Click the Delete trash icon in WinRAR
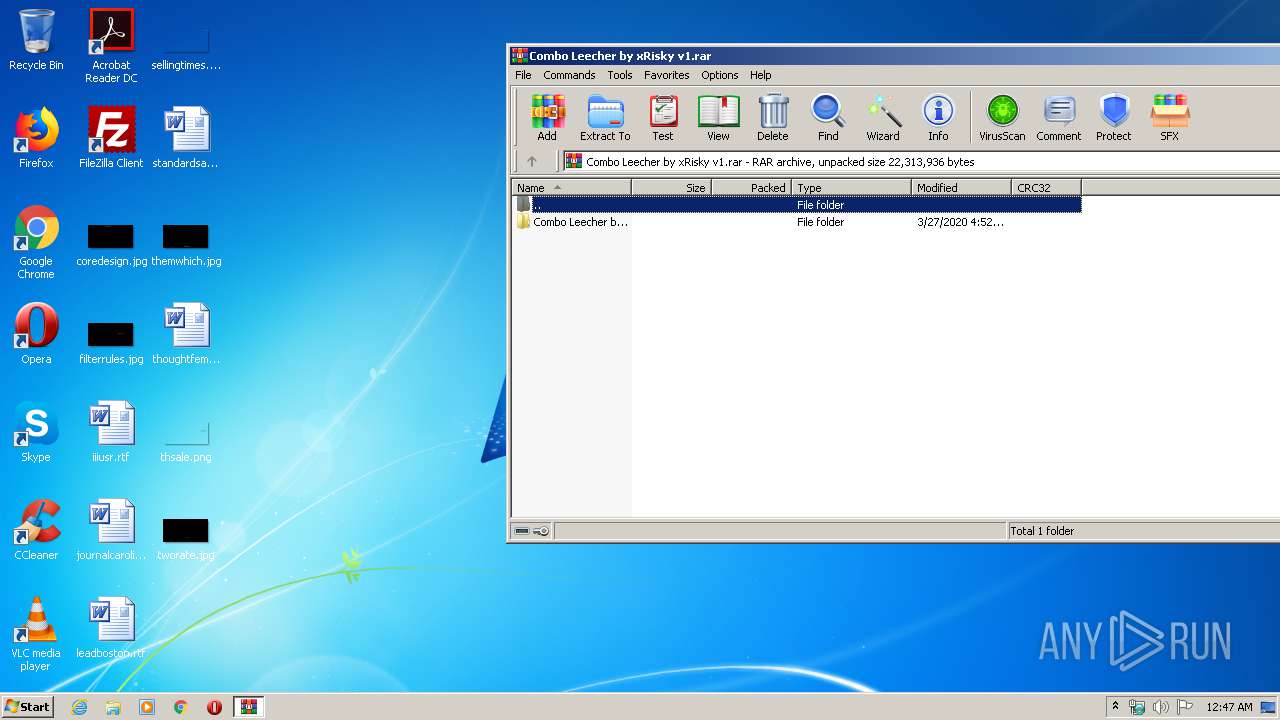 tap(772, 118)
